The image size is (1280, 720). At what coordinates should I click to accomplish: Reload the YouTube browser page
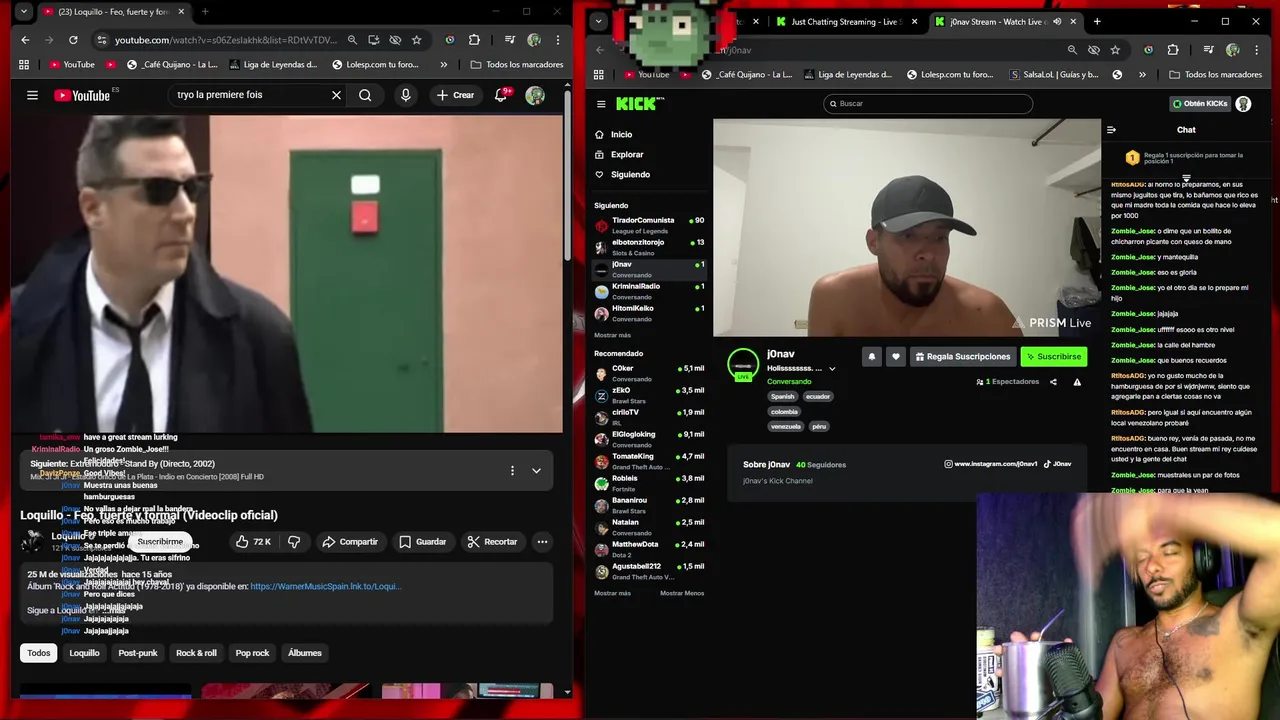click(73, 40)
